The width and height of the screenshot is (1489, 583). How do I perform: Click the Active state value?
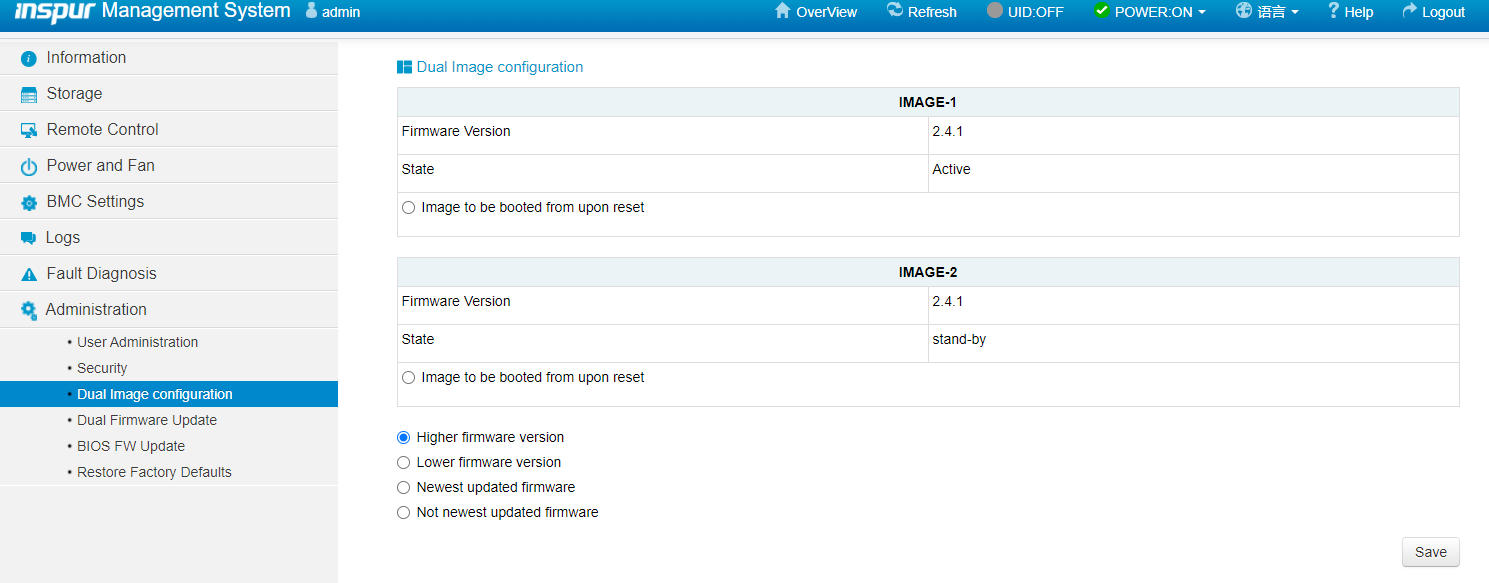click(x=951, y=169)
